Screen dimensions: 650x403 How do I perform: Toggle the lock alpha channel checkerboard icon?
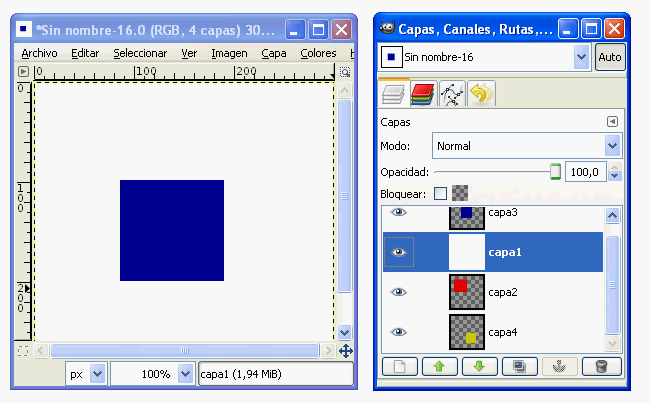460,193
